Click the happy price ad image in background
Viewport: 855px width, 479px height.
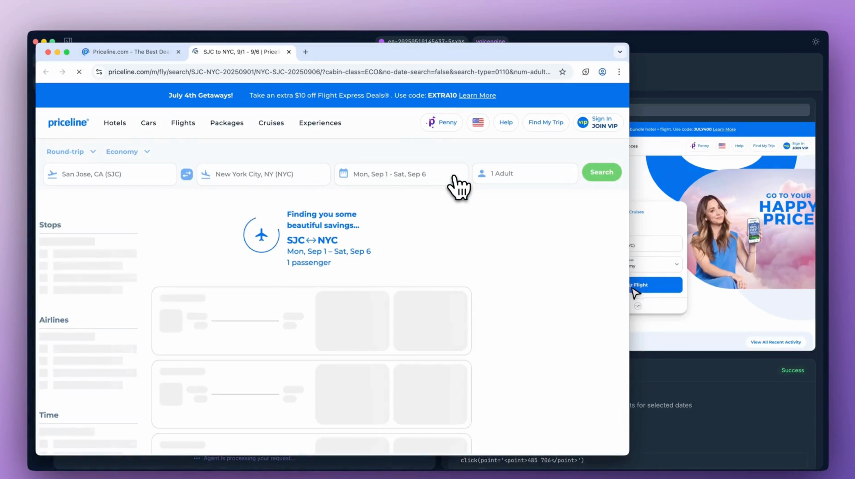point(750,229)
